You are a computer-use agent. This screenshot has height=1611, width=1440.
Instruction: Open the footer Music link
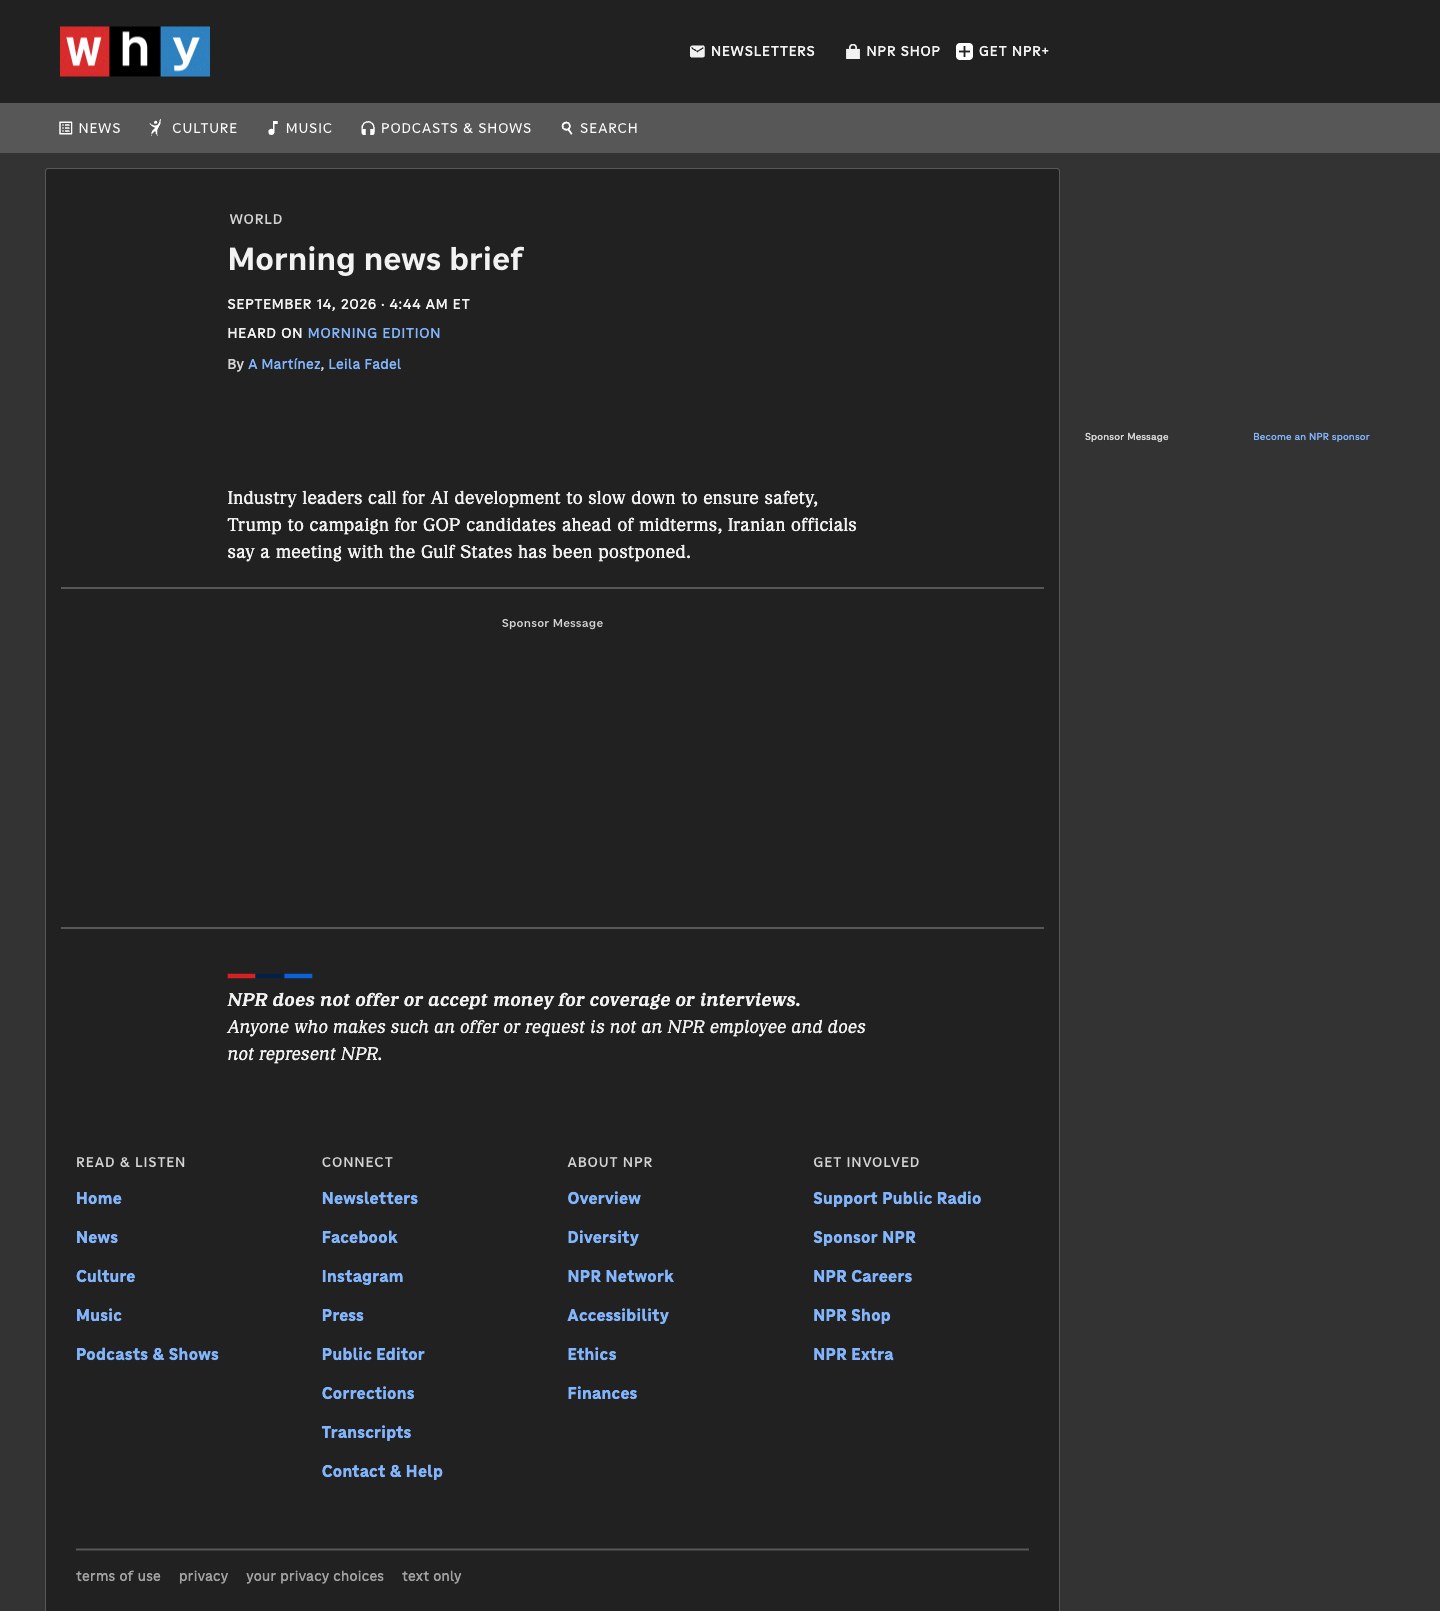coord(99,1315)
